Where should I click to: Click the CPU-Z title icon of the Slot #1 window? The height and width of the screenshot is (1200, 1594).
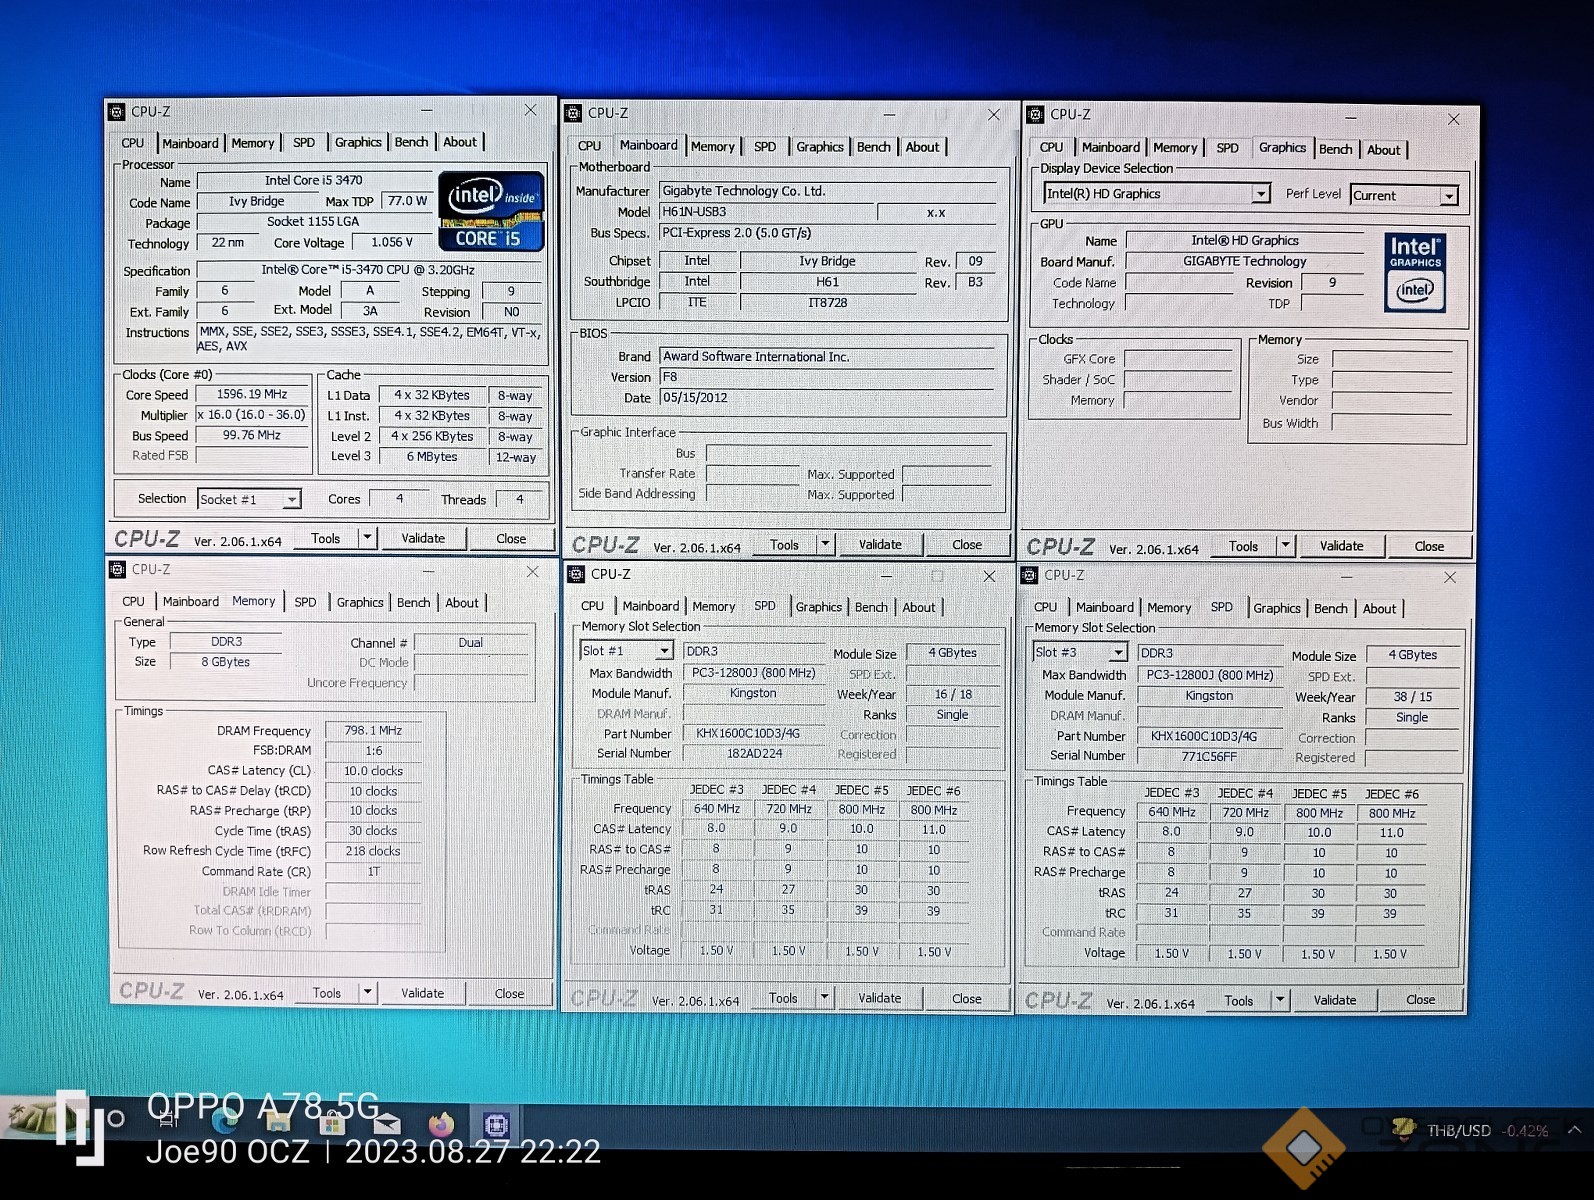[576, 574]
